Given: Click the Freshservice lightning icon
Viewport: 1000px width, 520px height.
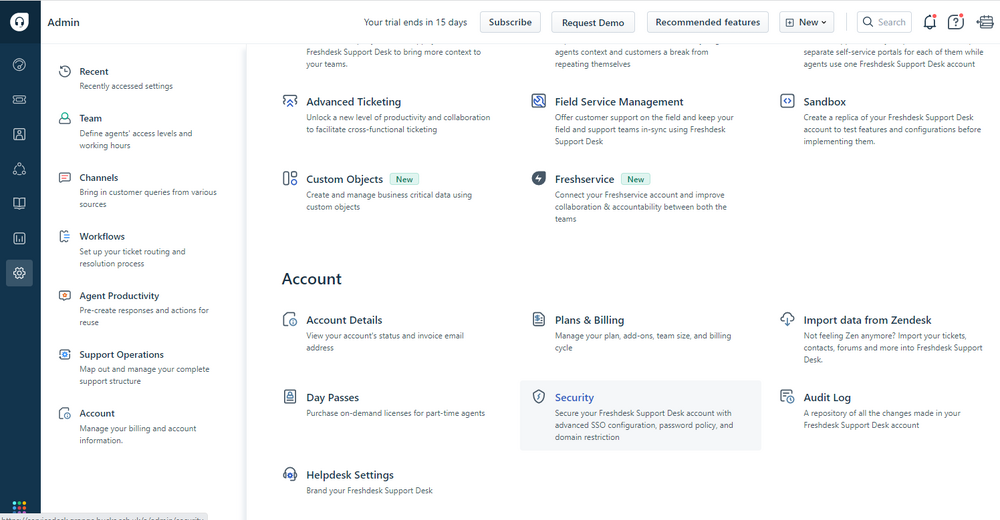Looking at the screenshot, I should 539,179.
